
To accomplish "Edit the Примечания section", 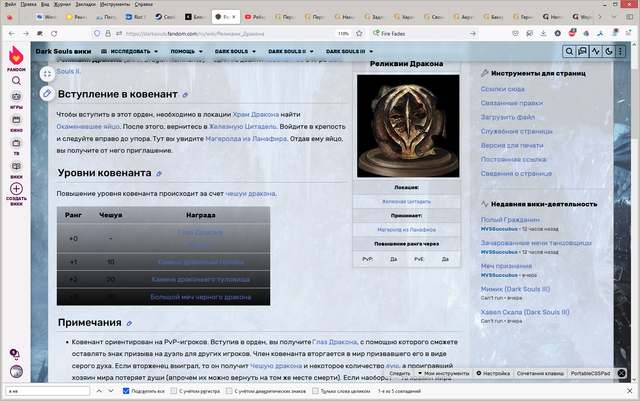I will [129, 323].
